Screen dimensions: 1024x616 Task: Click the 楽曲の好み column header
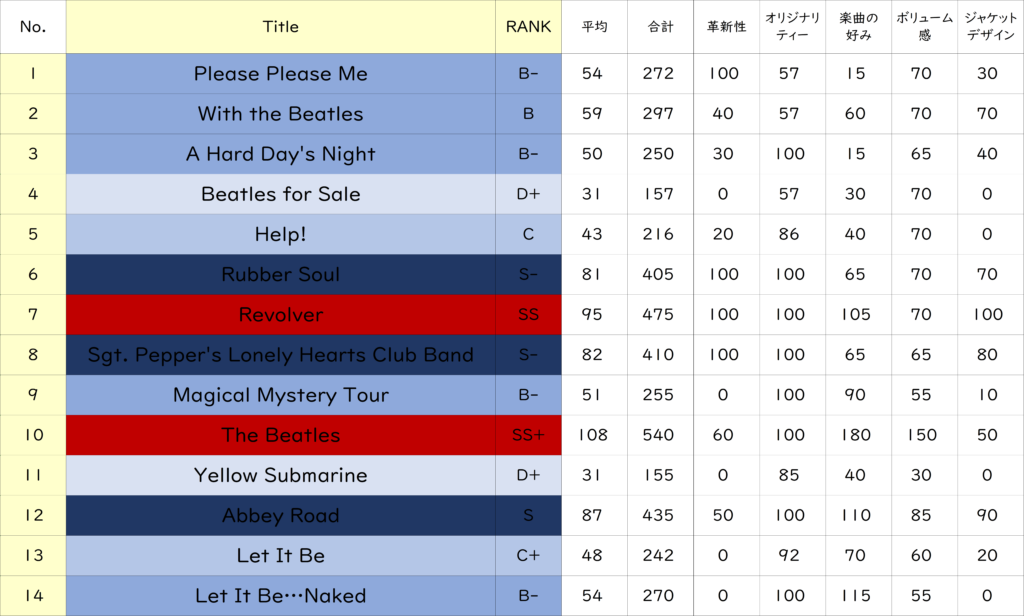click(855, 27)
